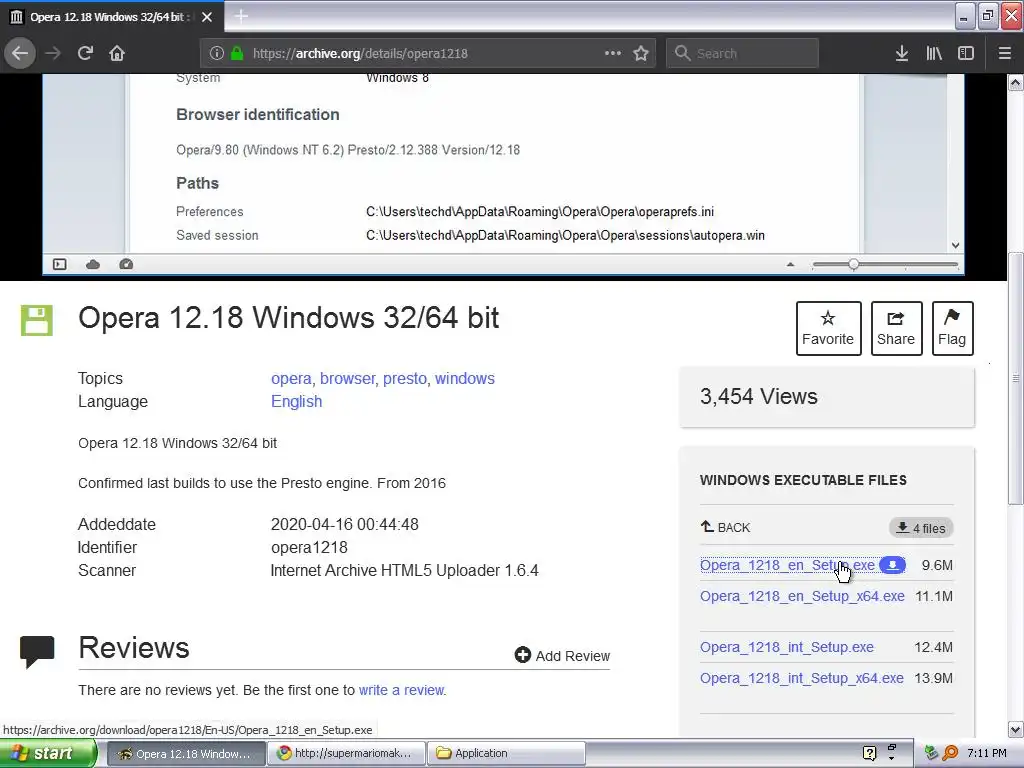1024x768 pixels.
Task: Click the panel toggle icon in screenshot viewer
Action: coord(59,264)
